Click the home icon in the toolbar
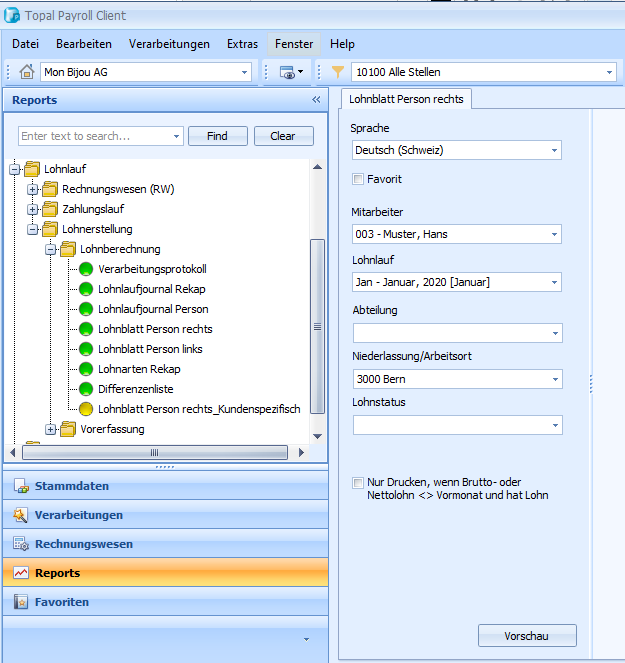 coord(27,72)
